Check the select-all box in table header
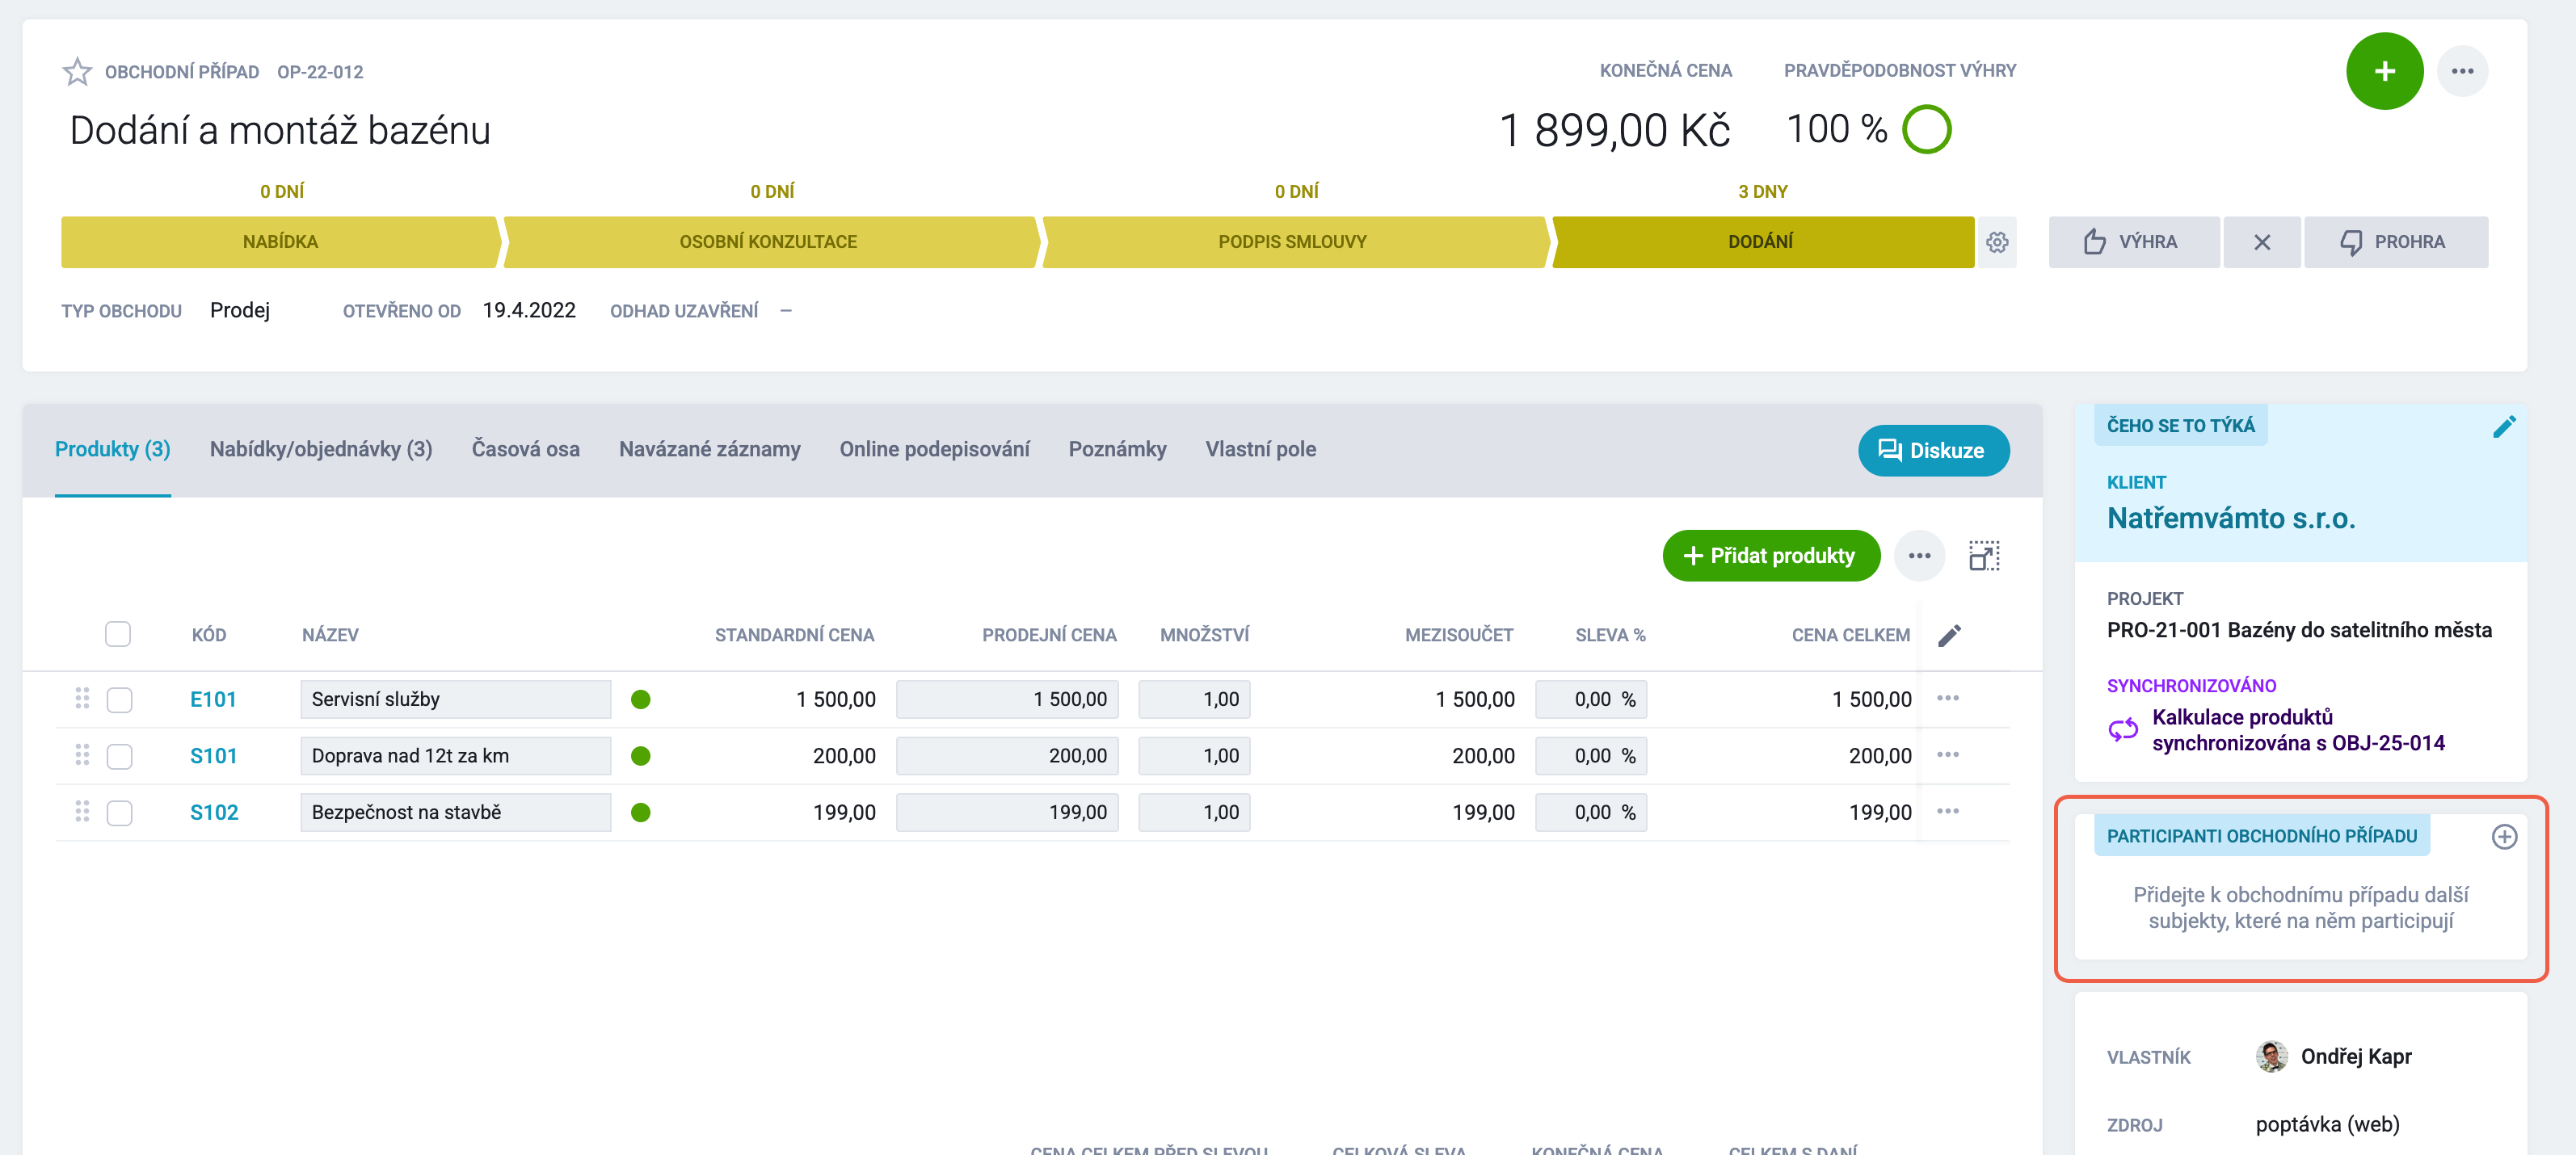 coord(118,634)
